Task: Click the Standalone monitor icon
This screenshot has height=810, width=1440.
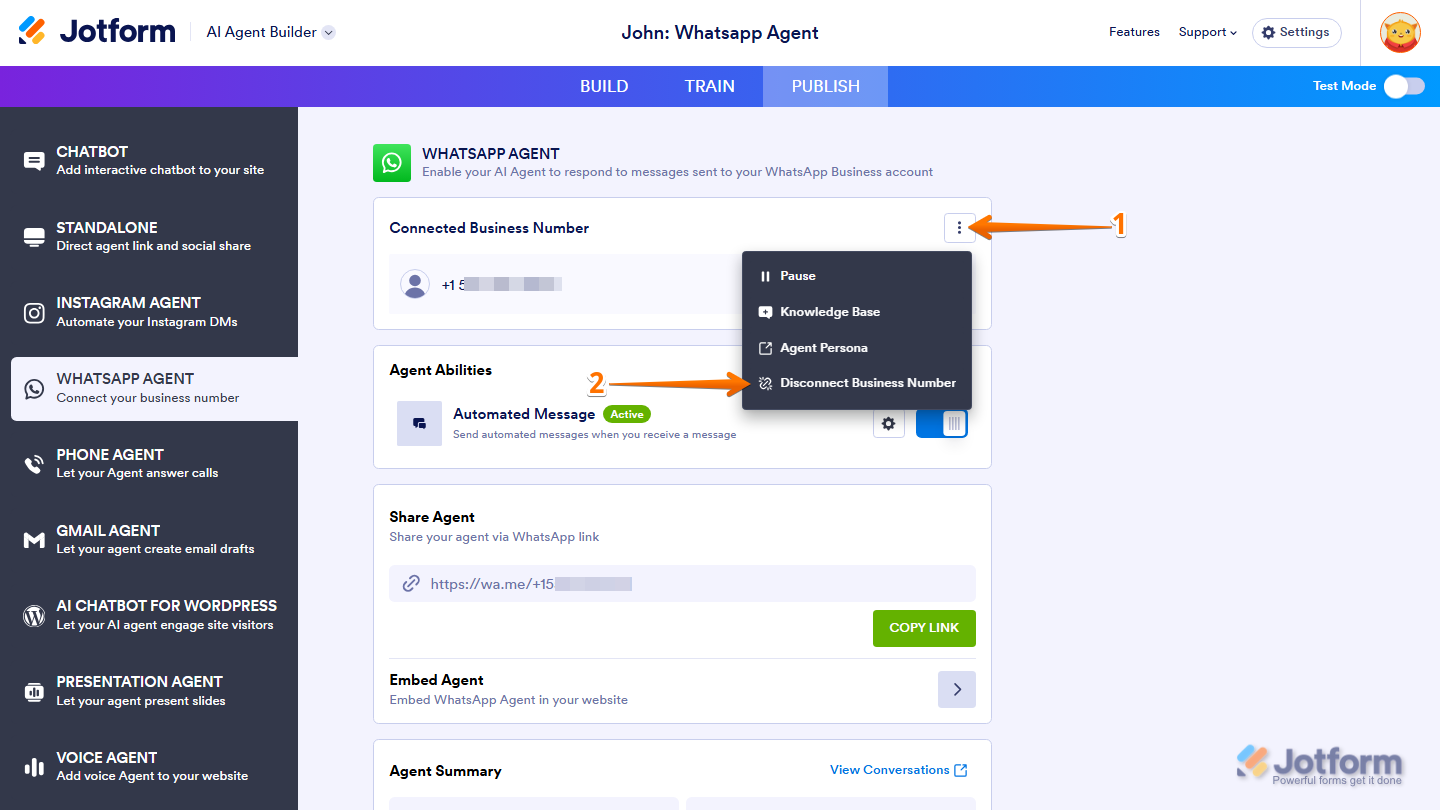Action: click(34, 237)
